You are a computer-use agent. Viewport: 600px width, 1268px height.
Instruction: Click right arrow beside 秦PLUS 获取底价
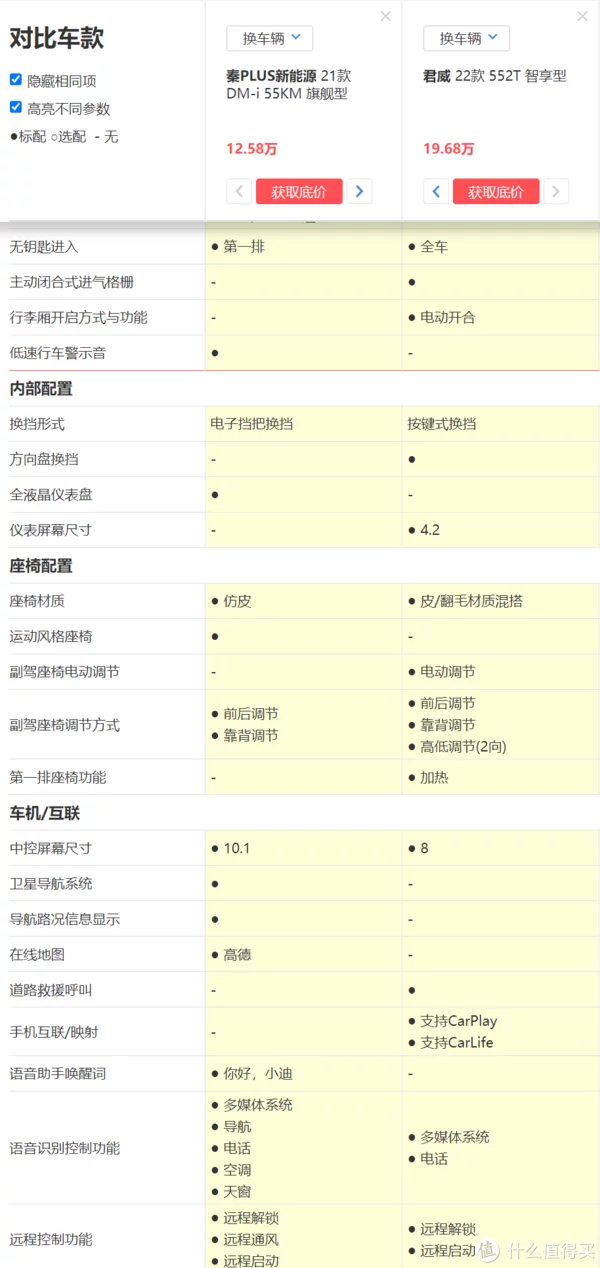click(x=359, y=192)
